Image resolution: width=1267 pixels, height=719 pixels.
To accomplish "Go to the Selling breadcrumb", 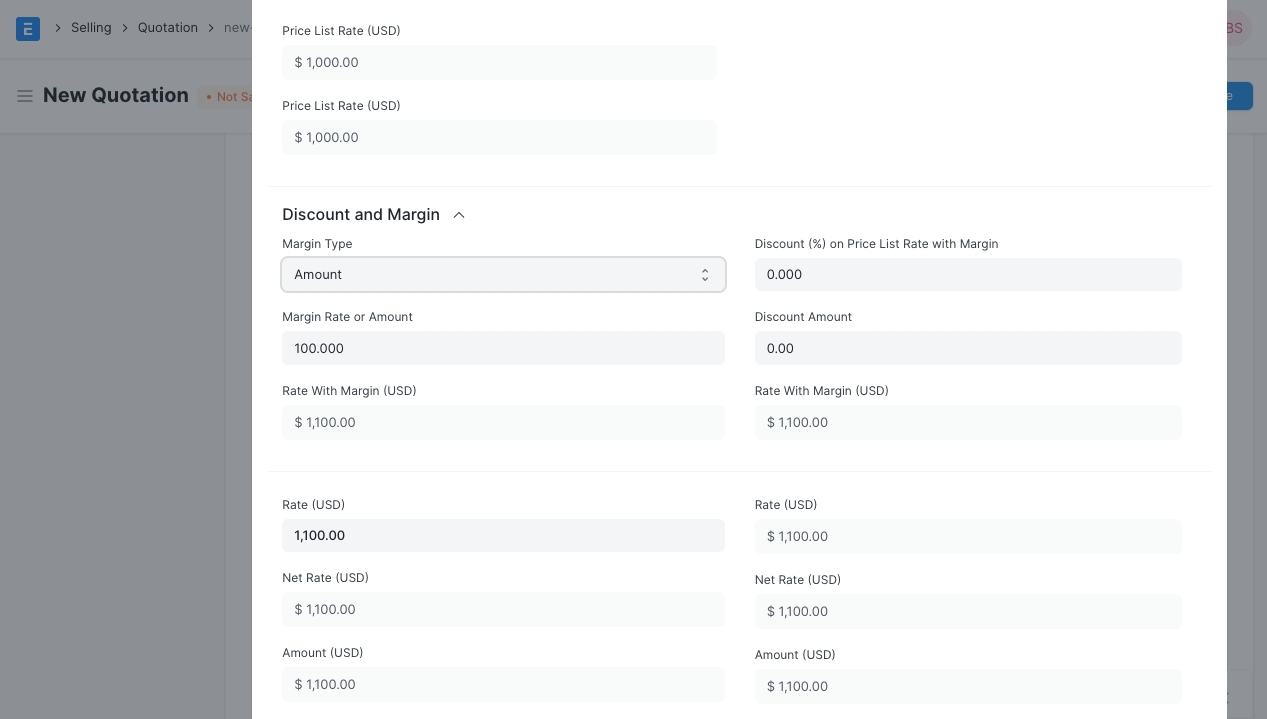I will (91, 28).
